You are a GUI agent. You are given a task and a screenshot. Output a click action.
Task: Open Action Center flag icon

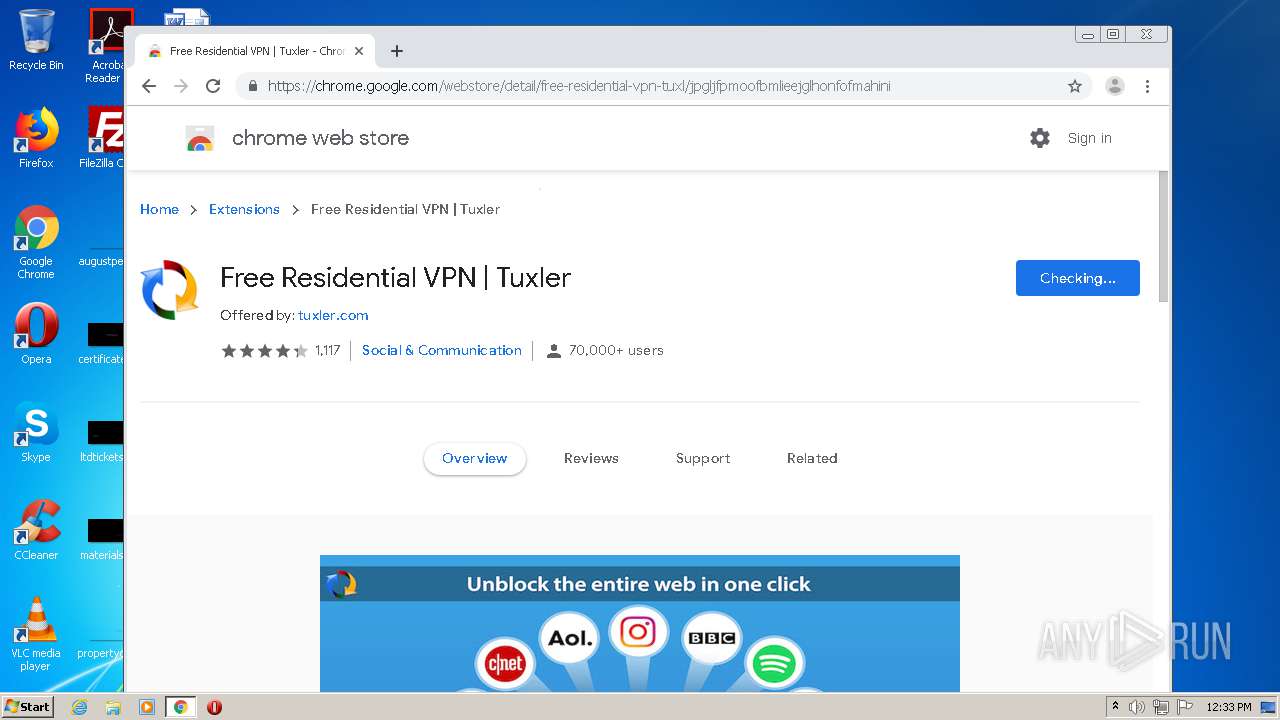pyautogui.click(x=1185, y=707)
